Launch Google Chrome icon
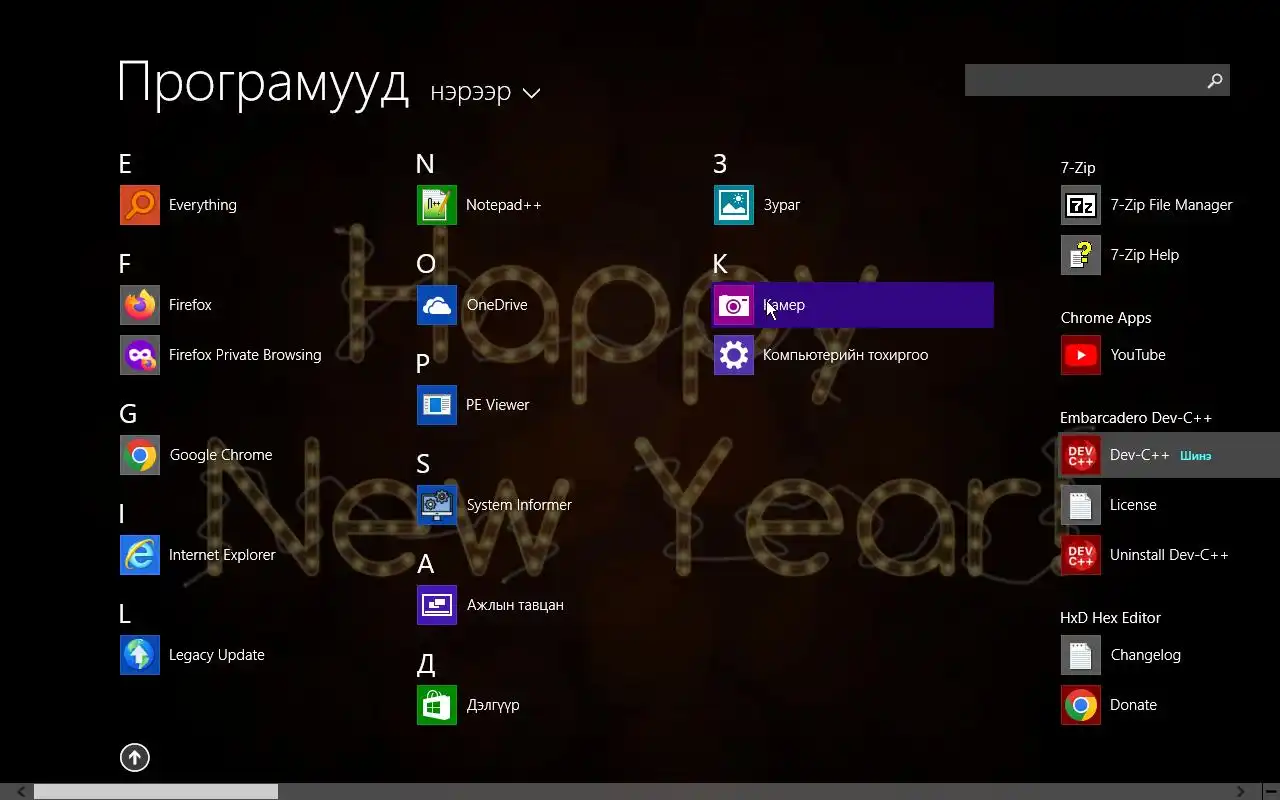 coord(140,455)
